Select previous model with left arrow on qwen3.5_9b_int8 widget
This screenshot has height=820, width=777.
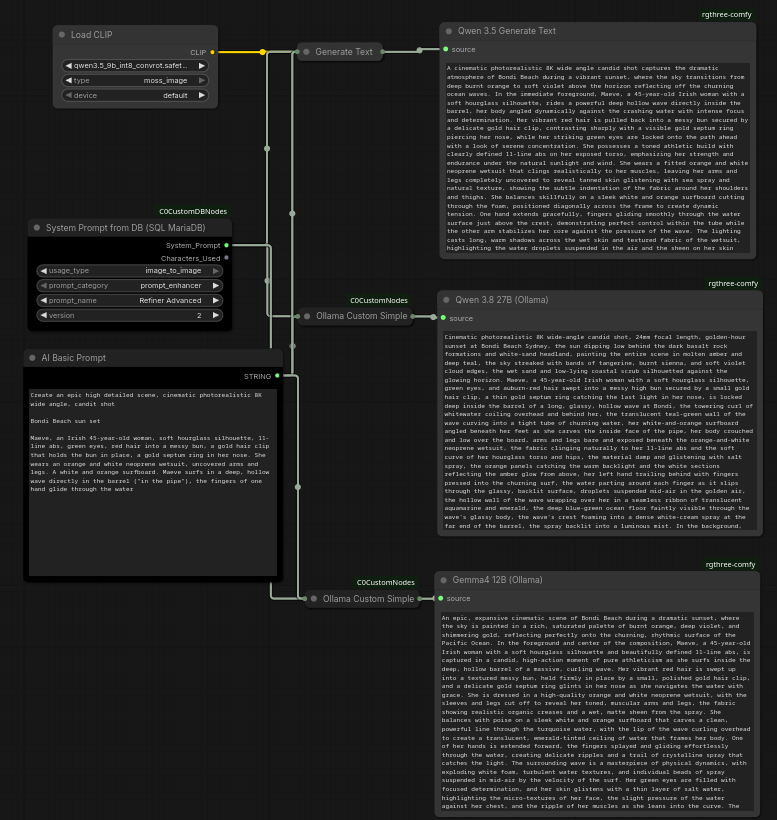tap(68, 66)
